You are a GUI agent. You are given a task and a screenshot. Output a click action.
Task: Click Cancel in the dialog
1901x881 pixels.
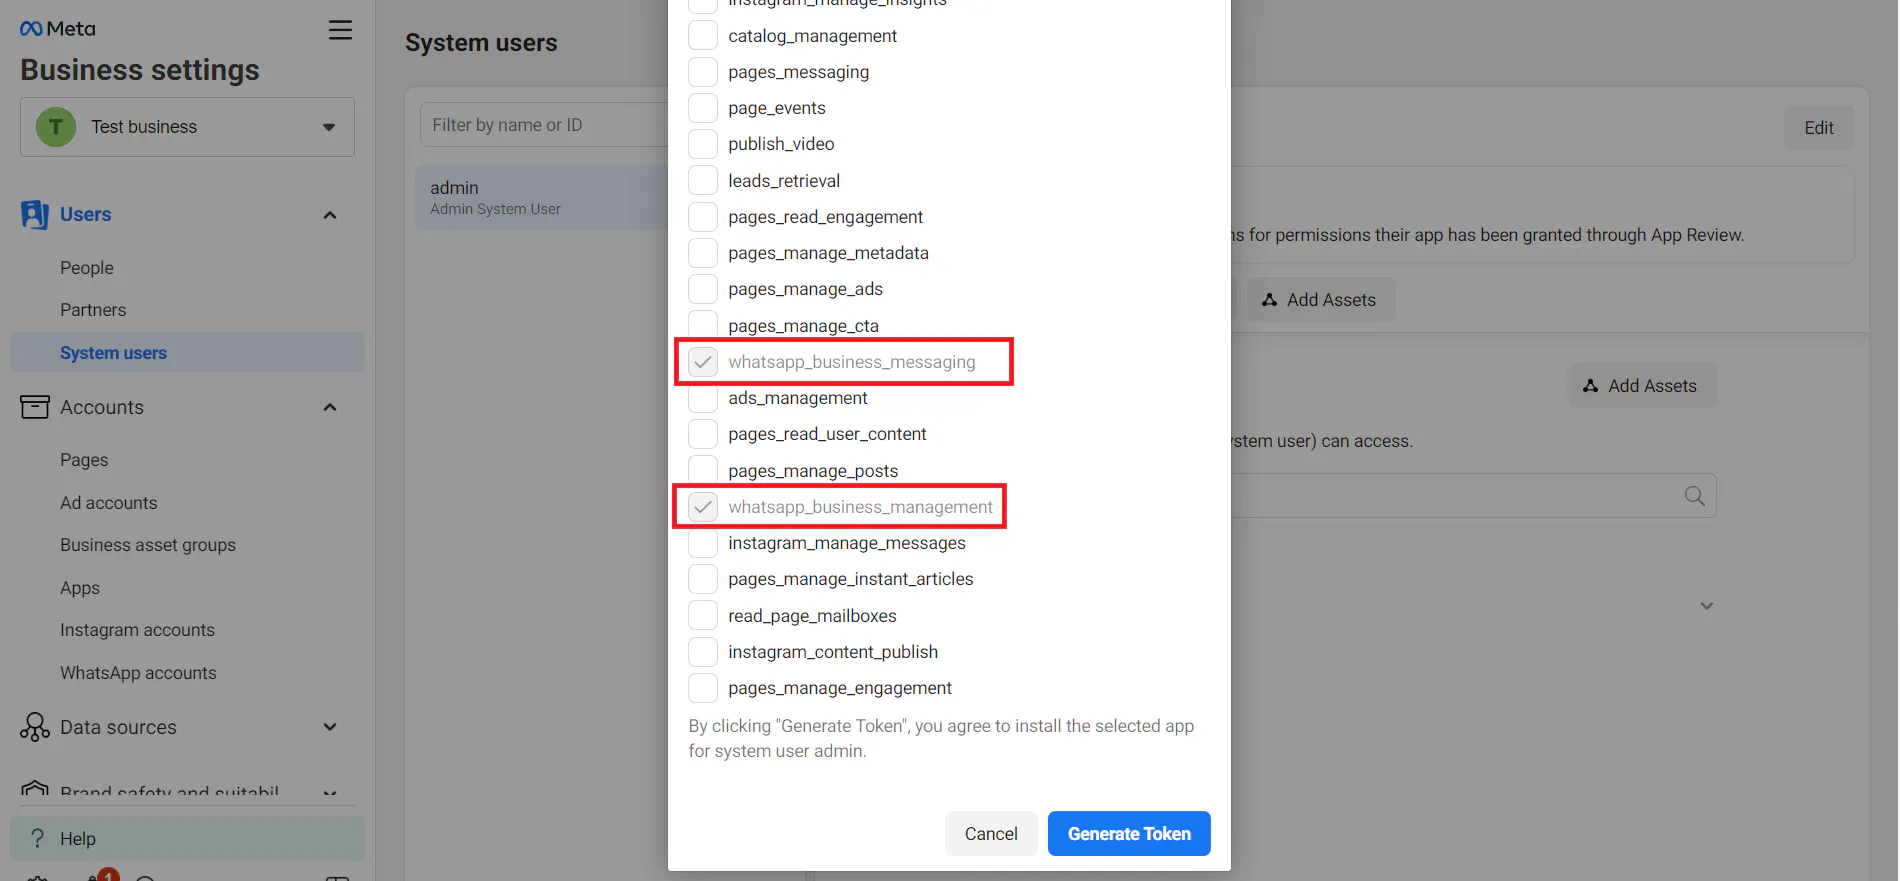(991, 834)
